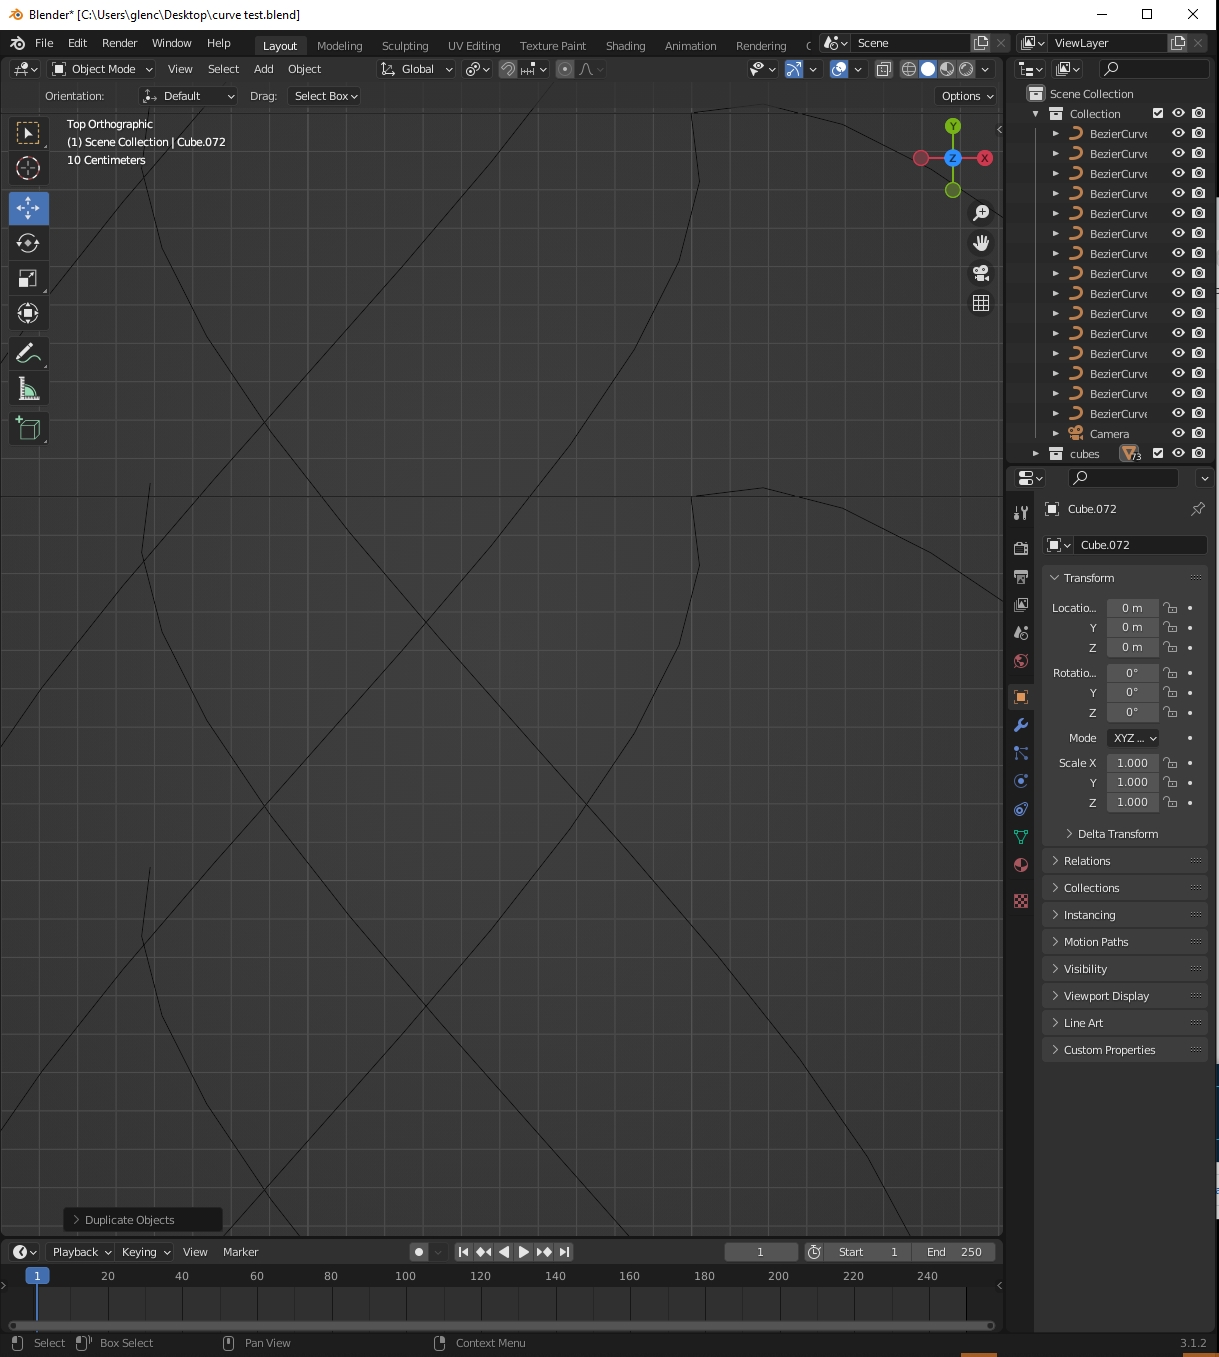Image resolution: width=1219 pixels, height=1357 pixels.
Task: Switch between perspective and orthographic with the grid icon
Action: pos(981,303)
